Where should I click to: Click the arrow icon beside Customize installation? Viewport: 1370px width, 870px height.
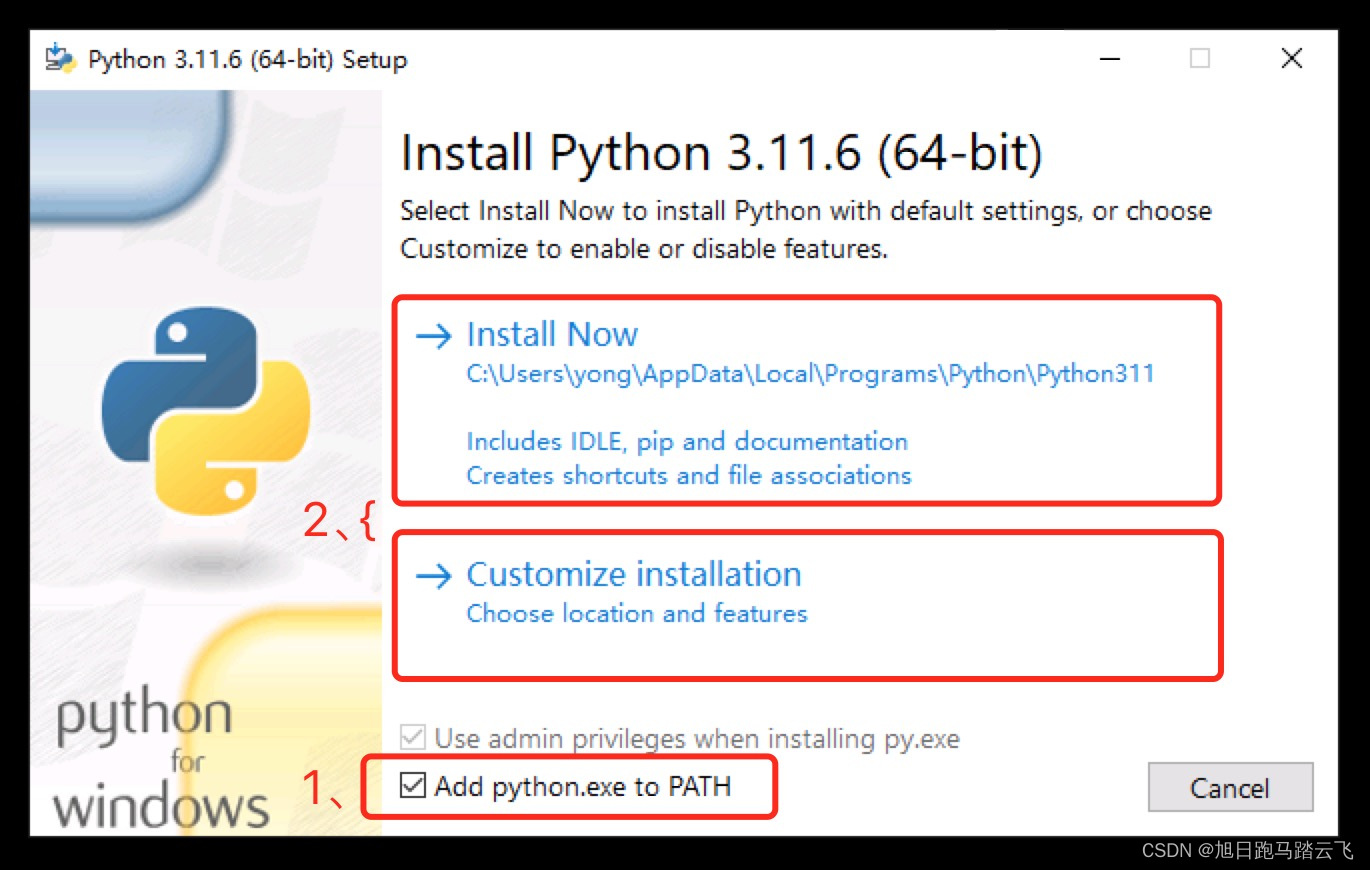point(434,576)
